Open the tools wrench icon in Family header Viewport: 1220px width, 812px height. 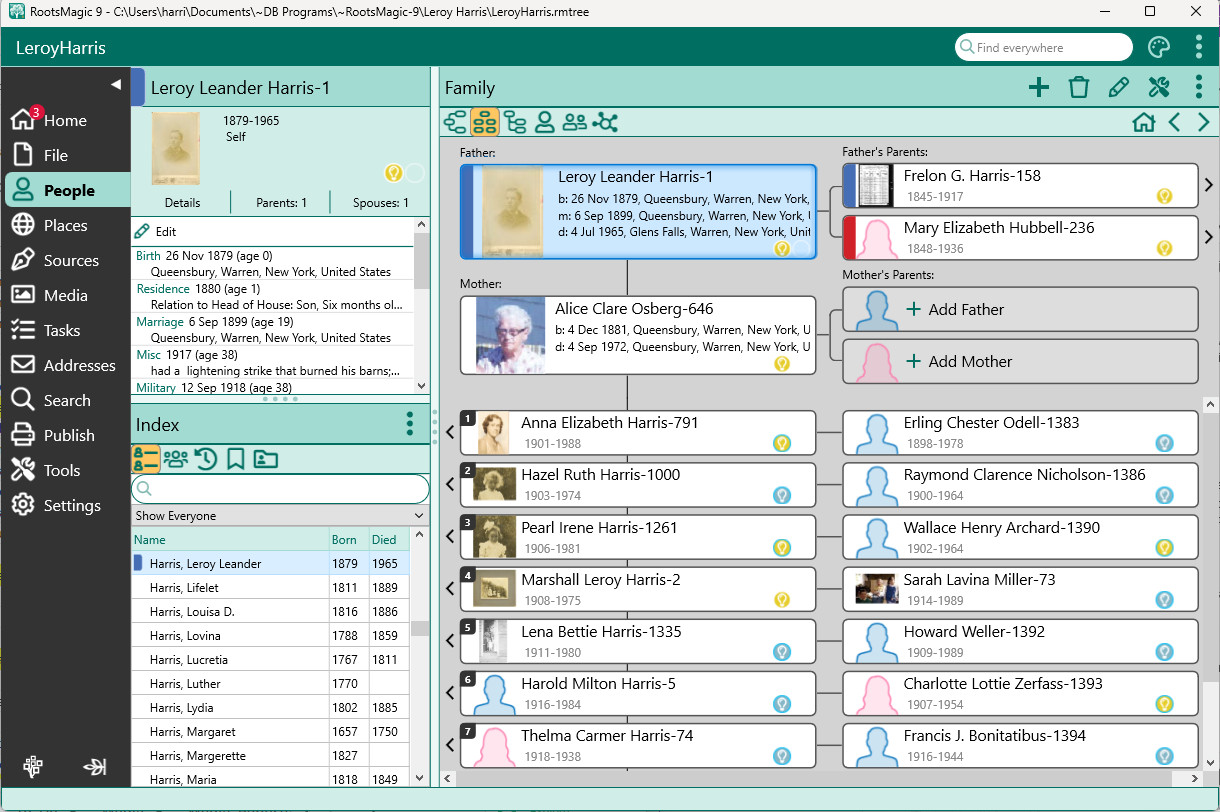tap(1158, 88)
